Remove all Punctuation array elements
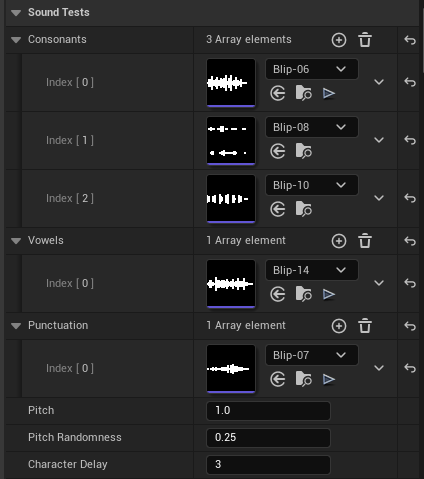The width and height of the screenshot is (424, 479). (365, 326)
